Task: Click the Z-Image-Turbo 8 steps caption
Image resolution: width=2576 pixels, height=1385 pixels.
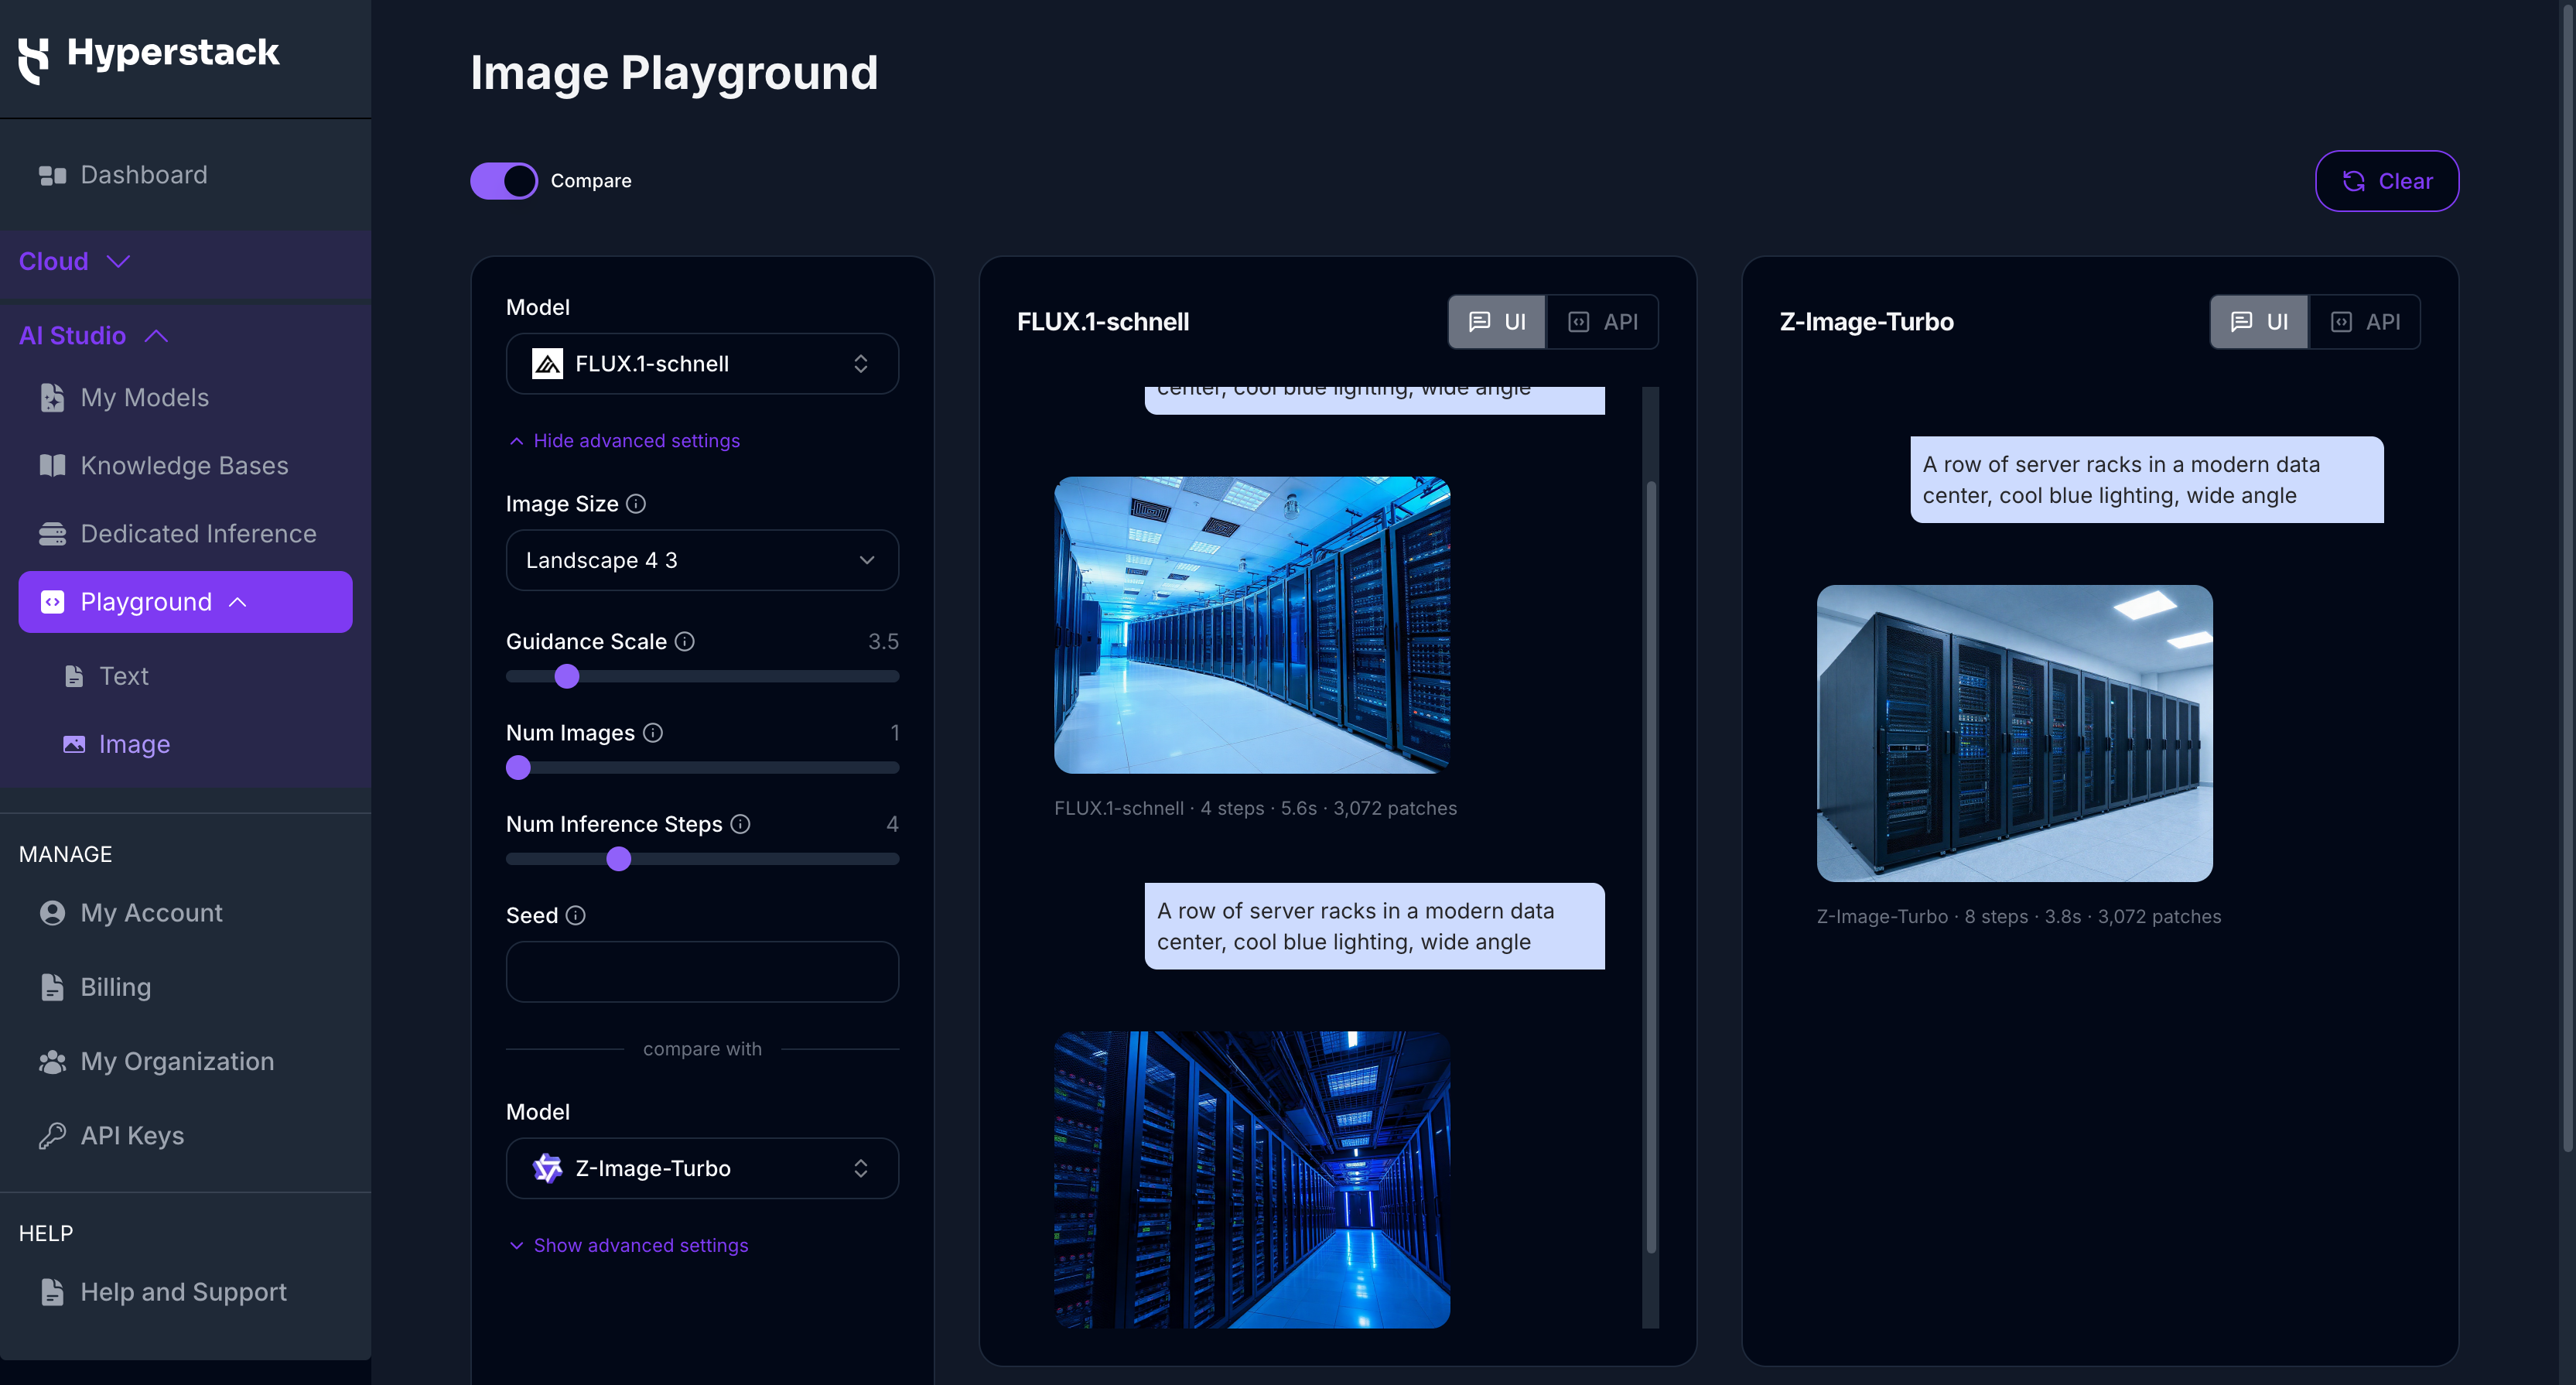Action: tap(2019, 917)
